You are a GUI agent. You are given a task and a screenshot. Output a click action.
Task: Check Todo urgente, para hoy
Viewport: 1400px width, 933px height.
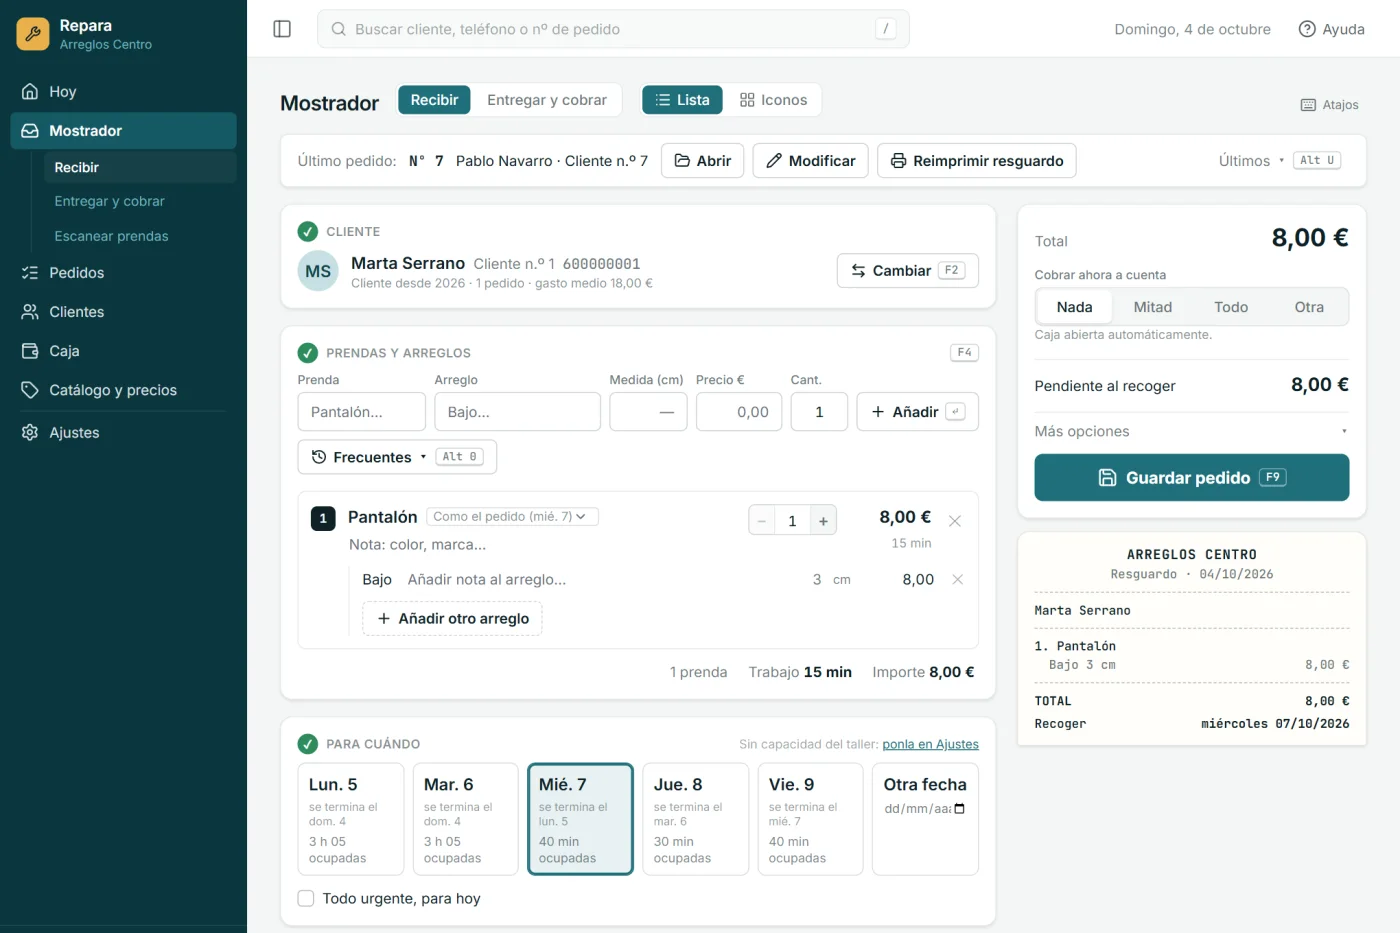[x=306, y=899]
